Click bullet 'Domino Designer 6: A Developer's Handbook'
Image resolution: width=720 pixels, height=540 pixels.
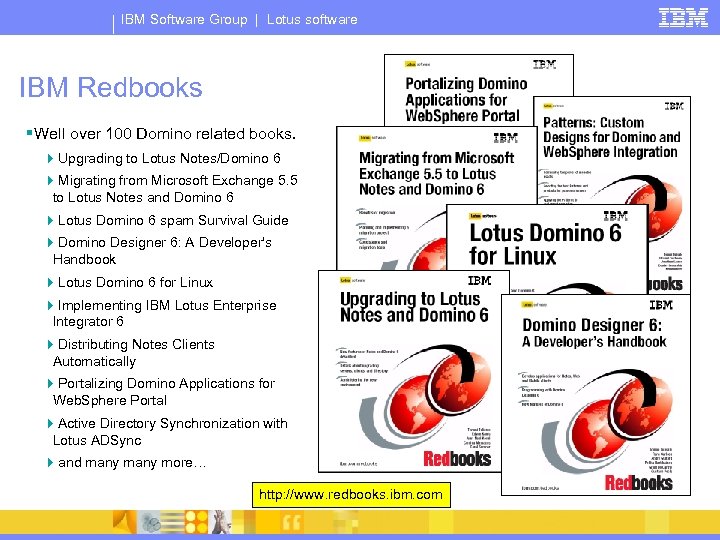[162, 251]
